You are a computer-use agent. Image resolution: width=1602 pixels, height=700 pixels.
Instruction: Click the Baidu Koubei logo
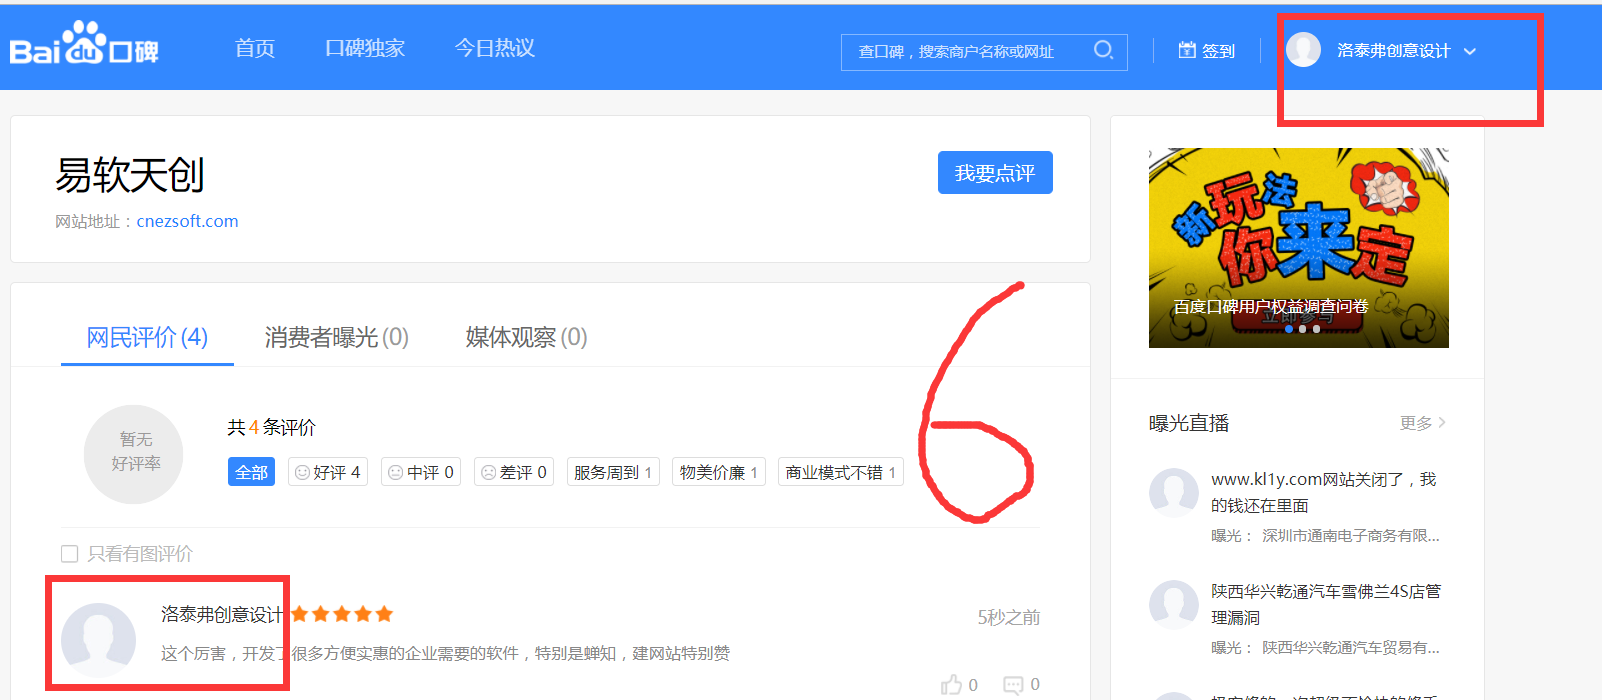84,46
